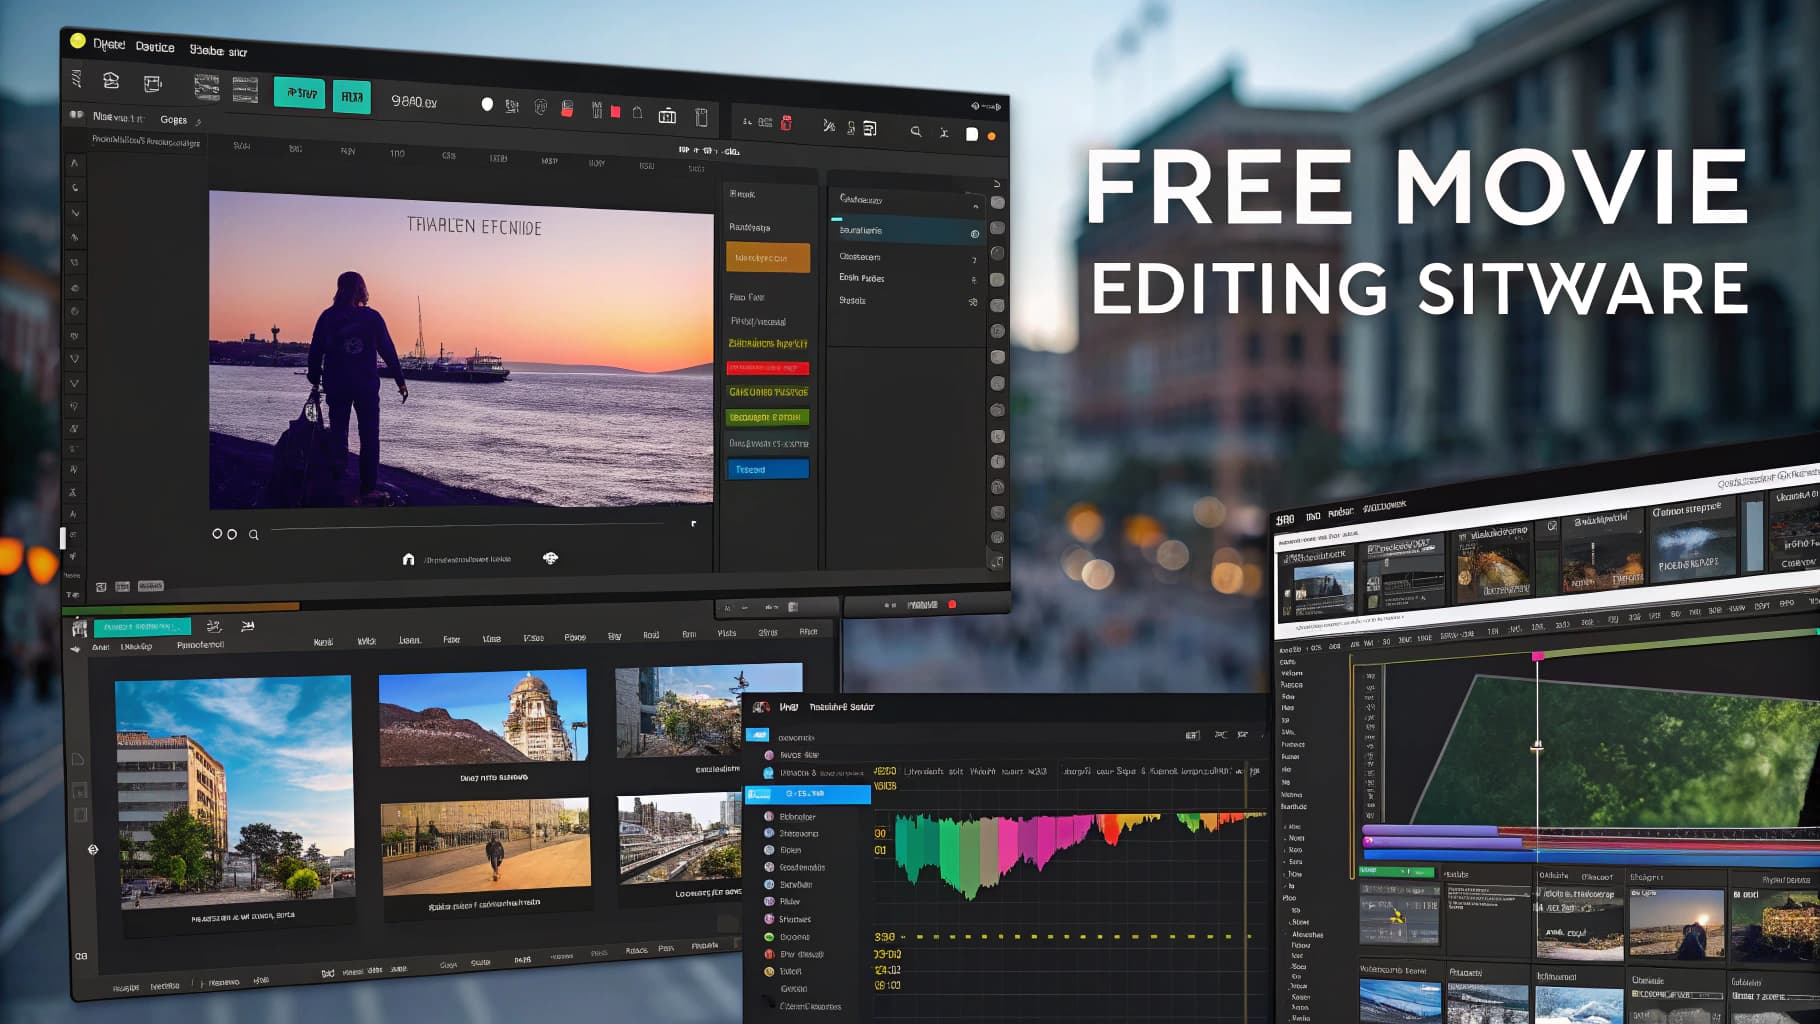
Task: Click the circular white record toggle in the top toolbar
Action: [x=487, y=103]
